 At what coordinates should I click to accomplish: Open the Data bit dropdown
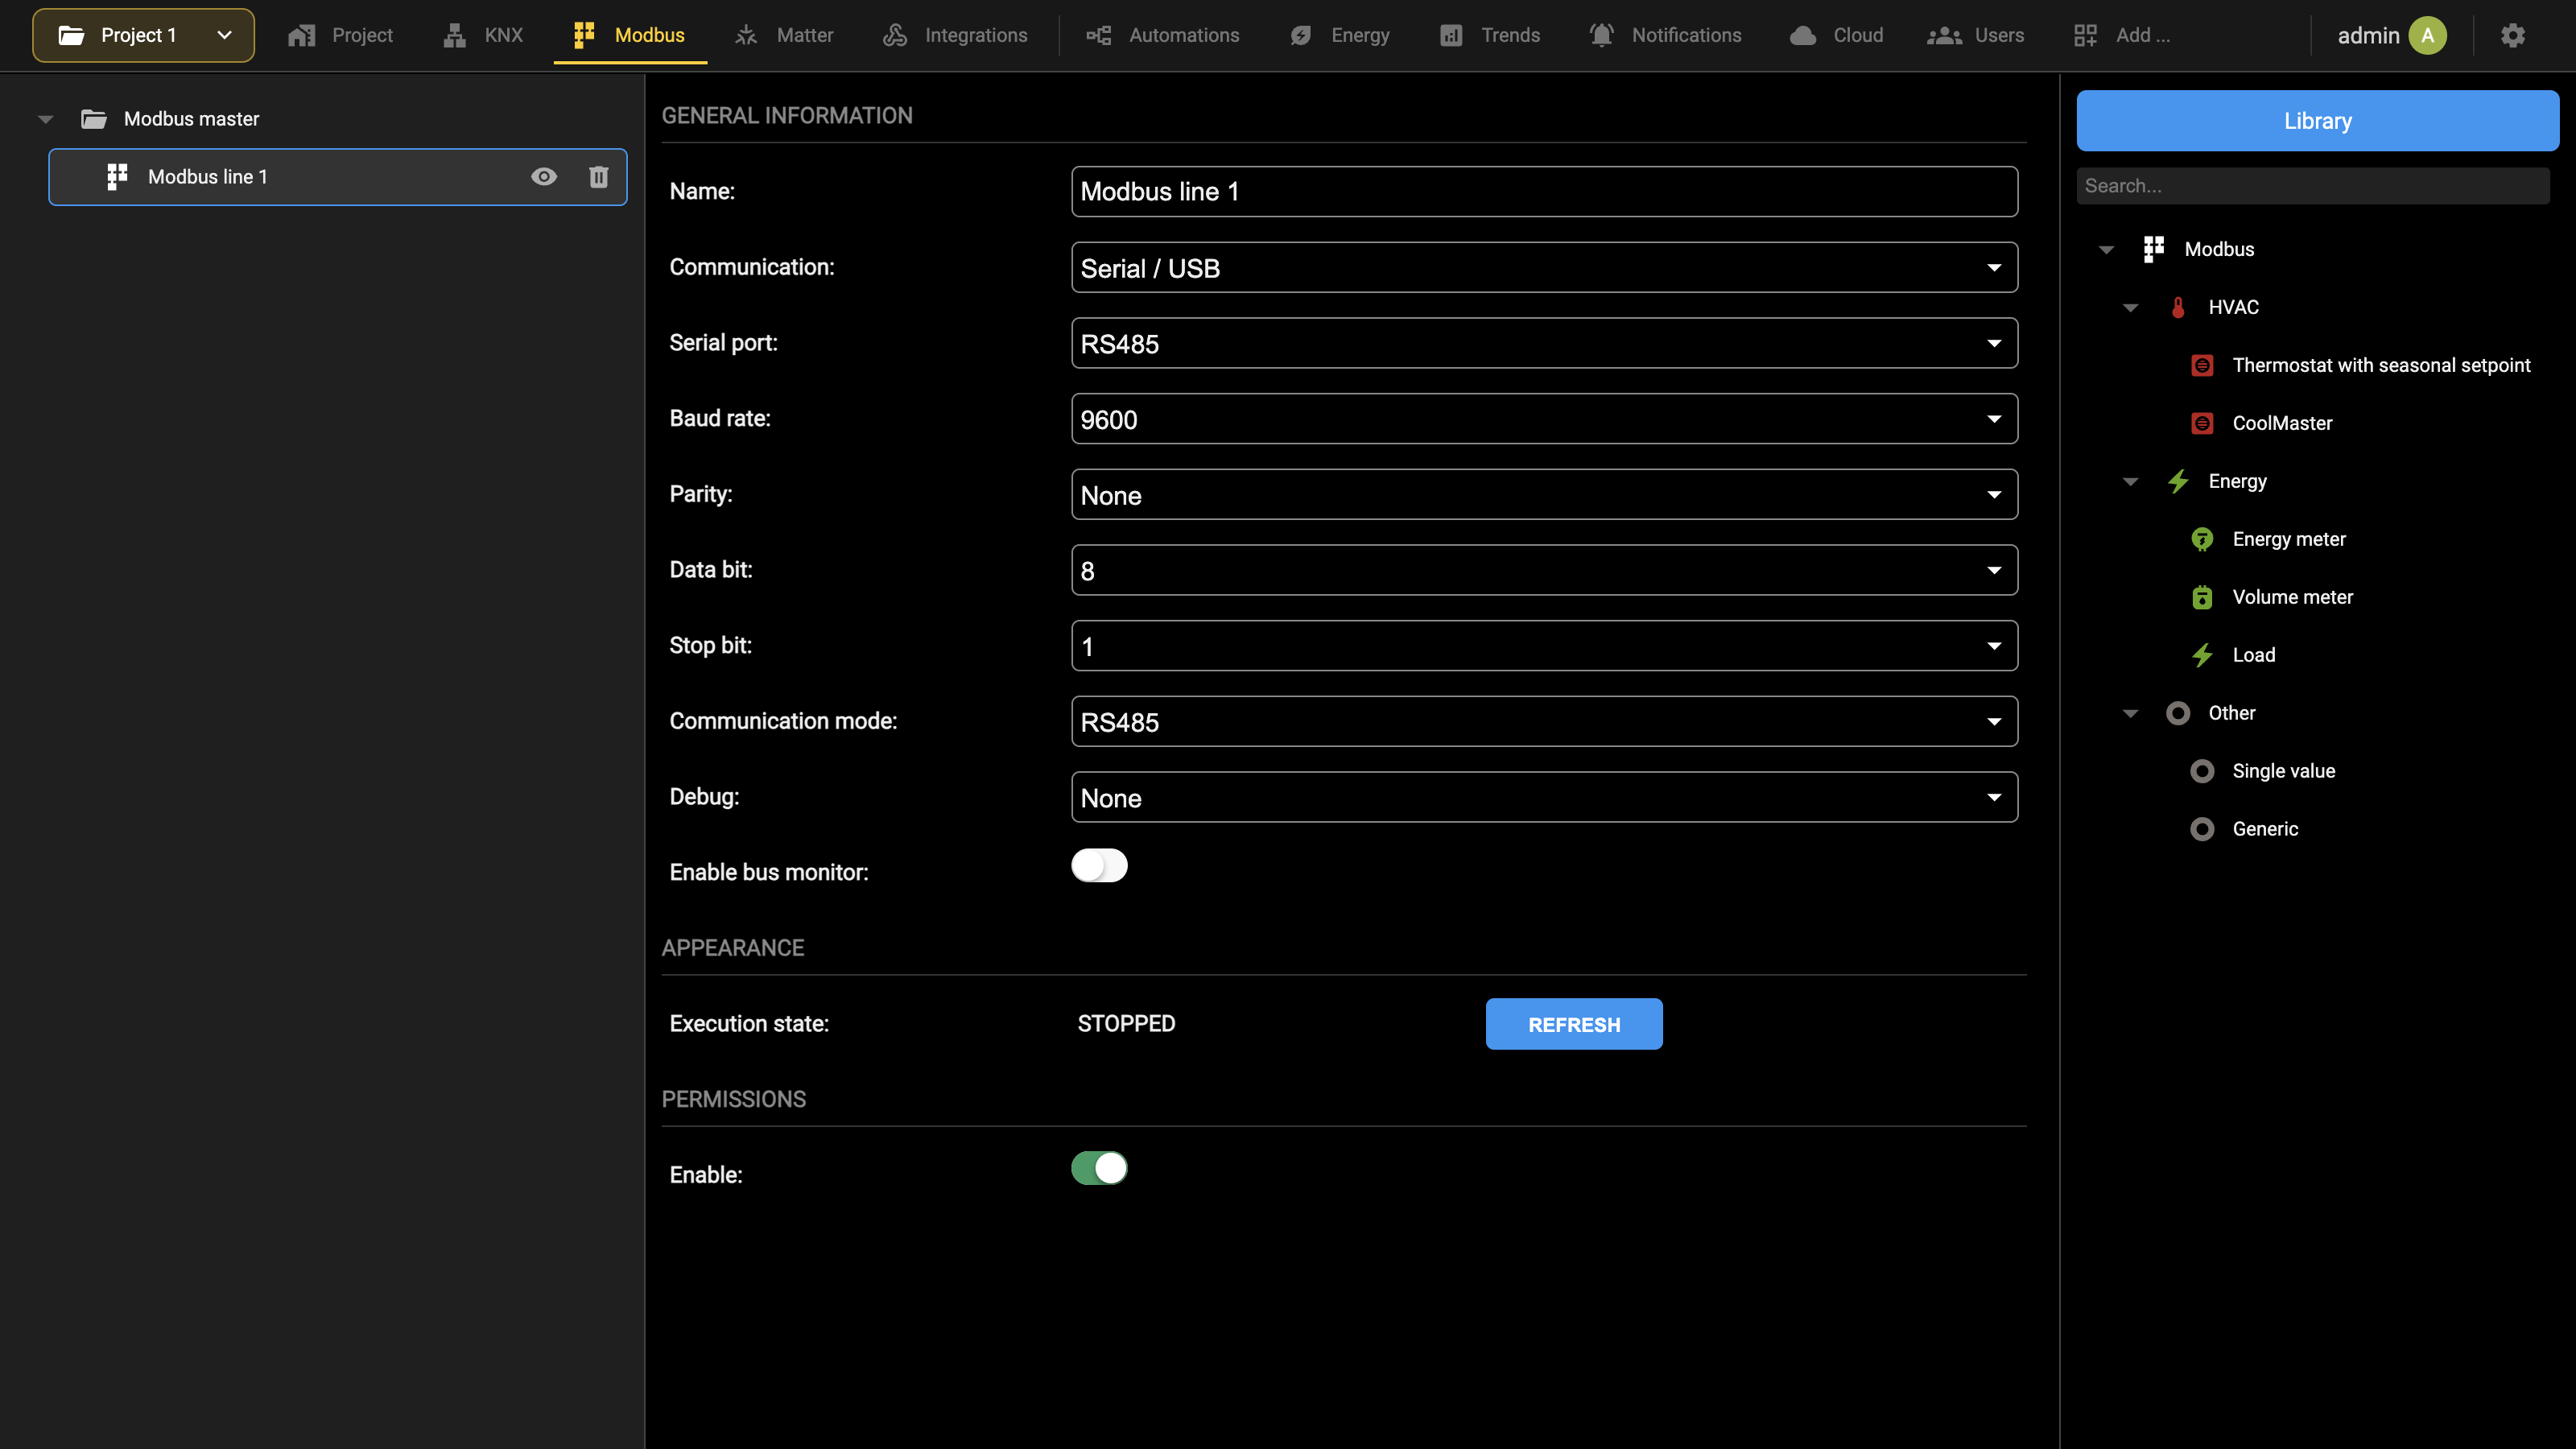[x=1544, y=570]
